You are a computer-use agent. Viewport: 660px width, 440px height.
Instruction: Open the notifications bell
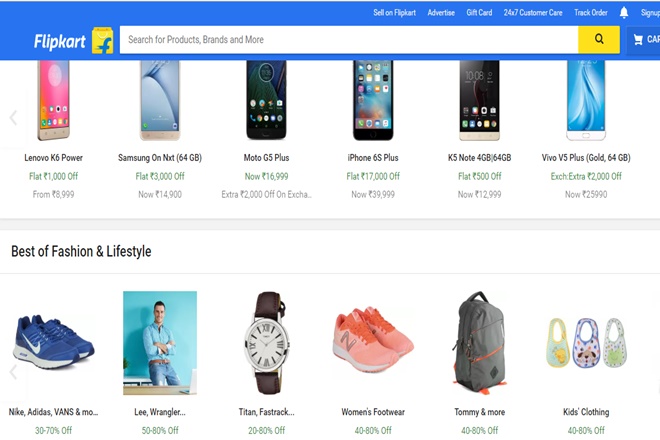[624, 12]
